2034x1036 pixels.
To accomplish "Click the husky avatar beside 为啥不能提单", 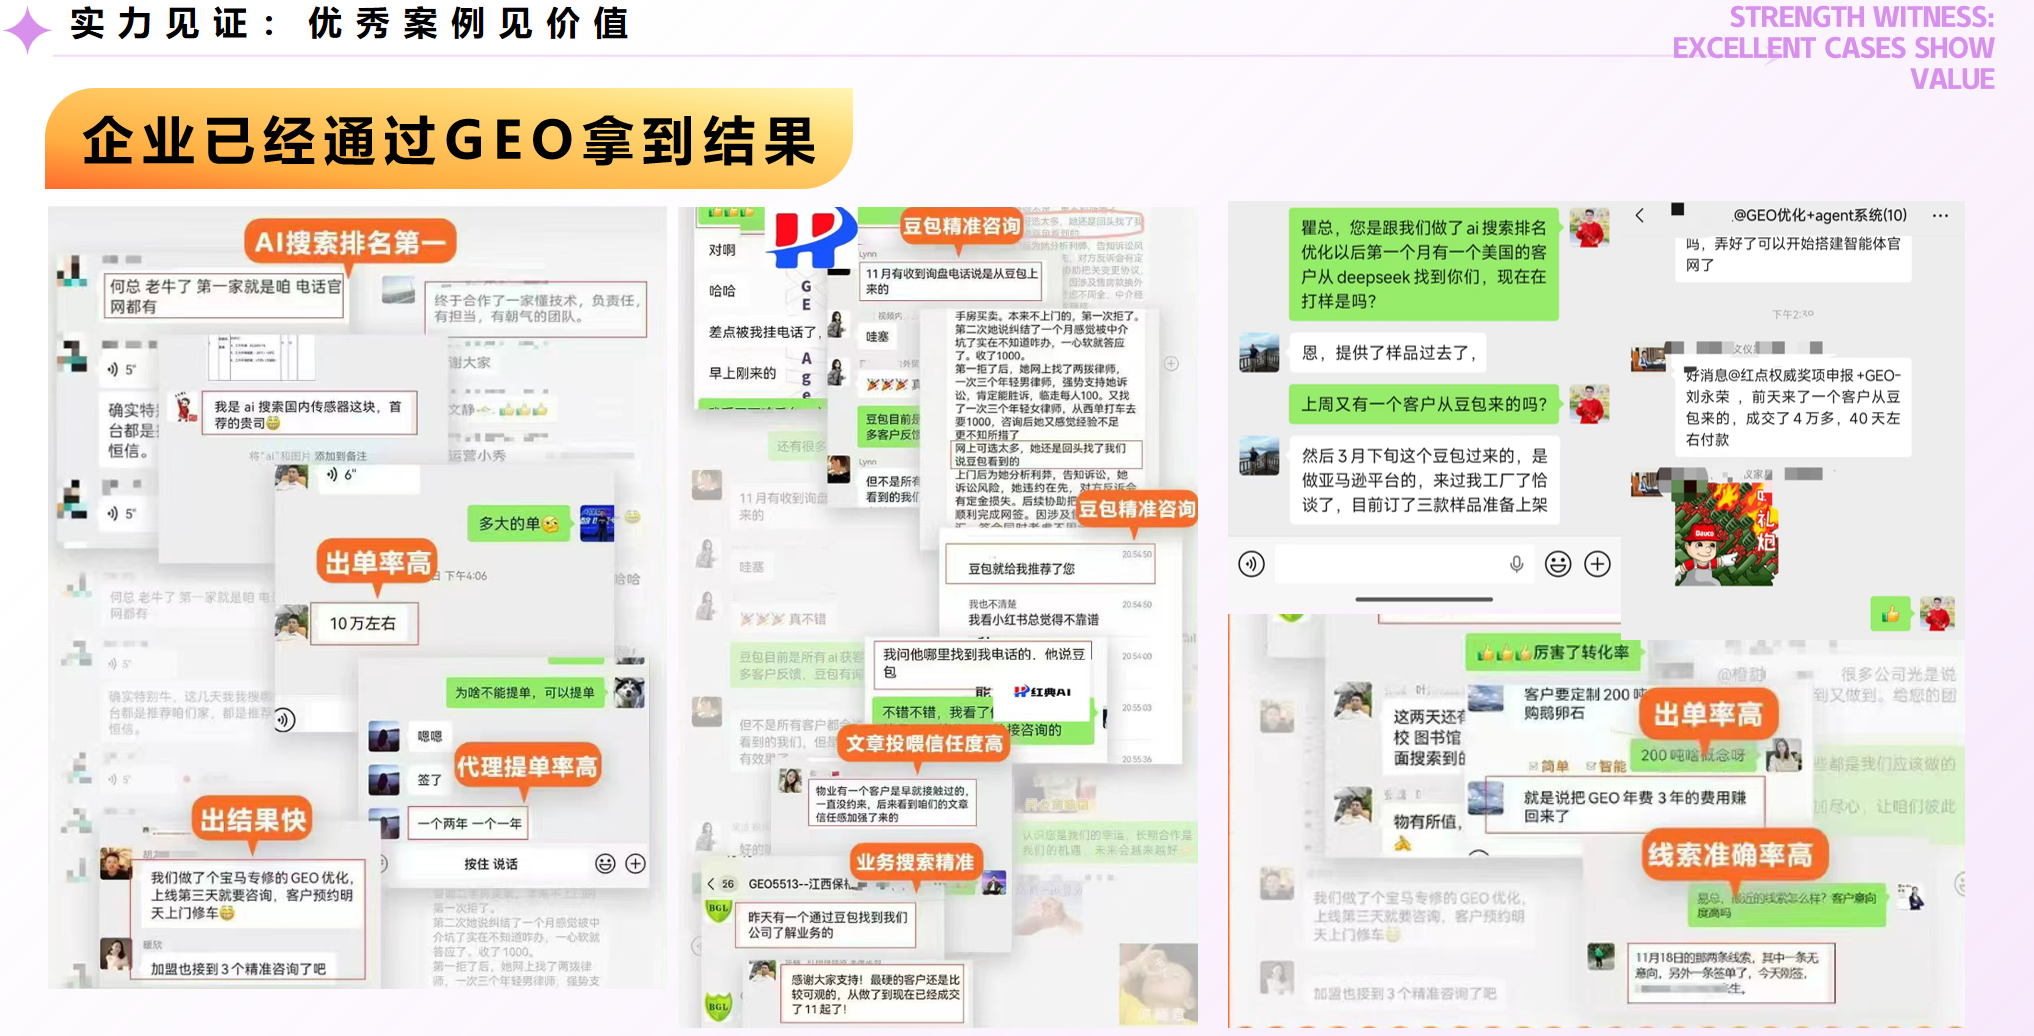I will click(629, 691).
